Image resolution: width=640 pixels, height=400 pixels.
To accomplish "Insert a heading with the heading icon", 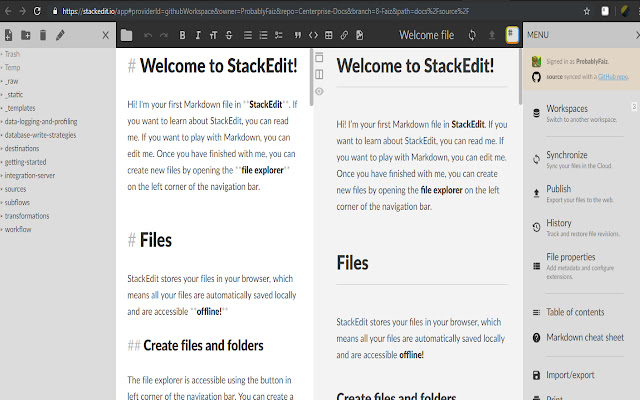I will point(213,35).
